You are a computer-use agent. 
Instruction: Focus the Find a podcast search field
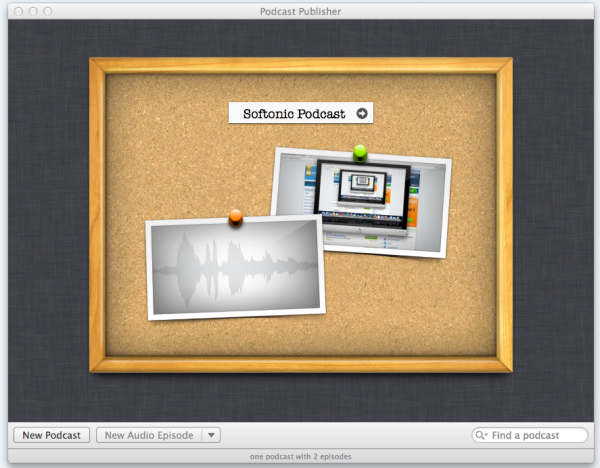(x=537, y=436)
